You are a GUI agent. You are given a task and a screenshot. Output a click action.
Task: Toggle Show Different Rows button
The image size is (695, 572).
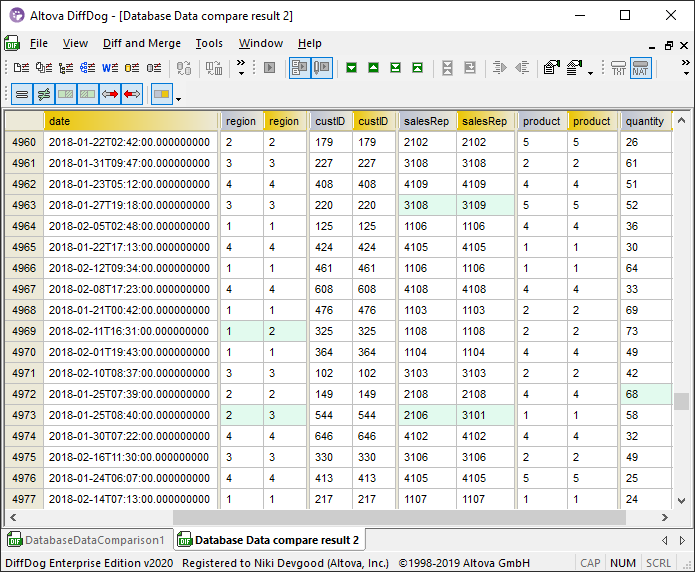pyautogui.click(x=43, y=95)
